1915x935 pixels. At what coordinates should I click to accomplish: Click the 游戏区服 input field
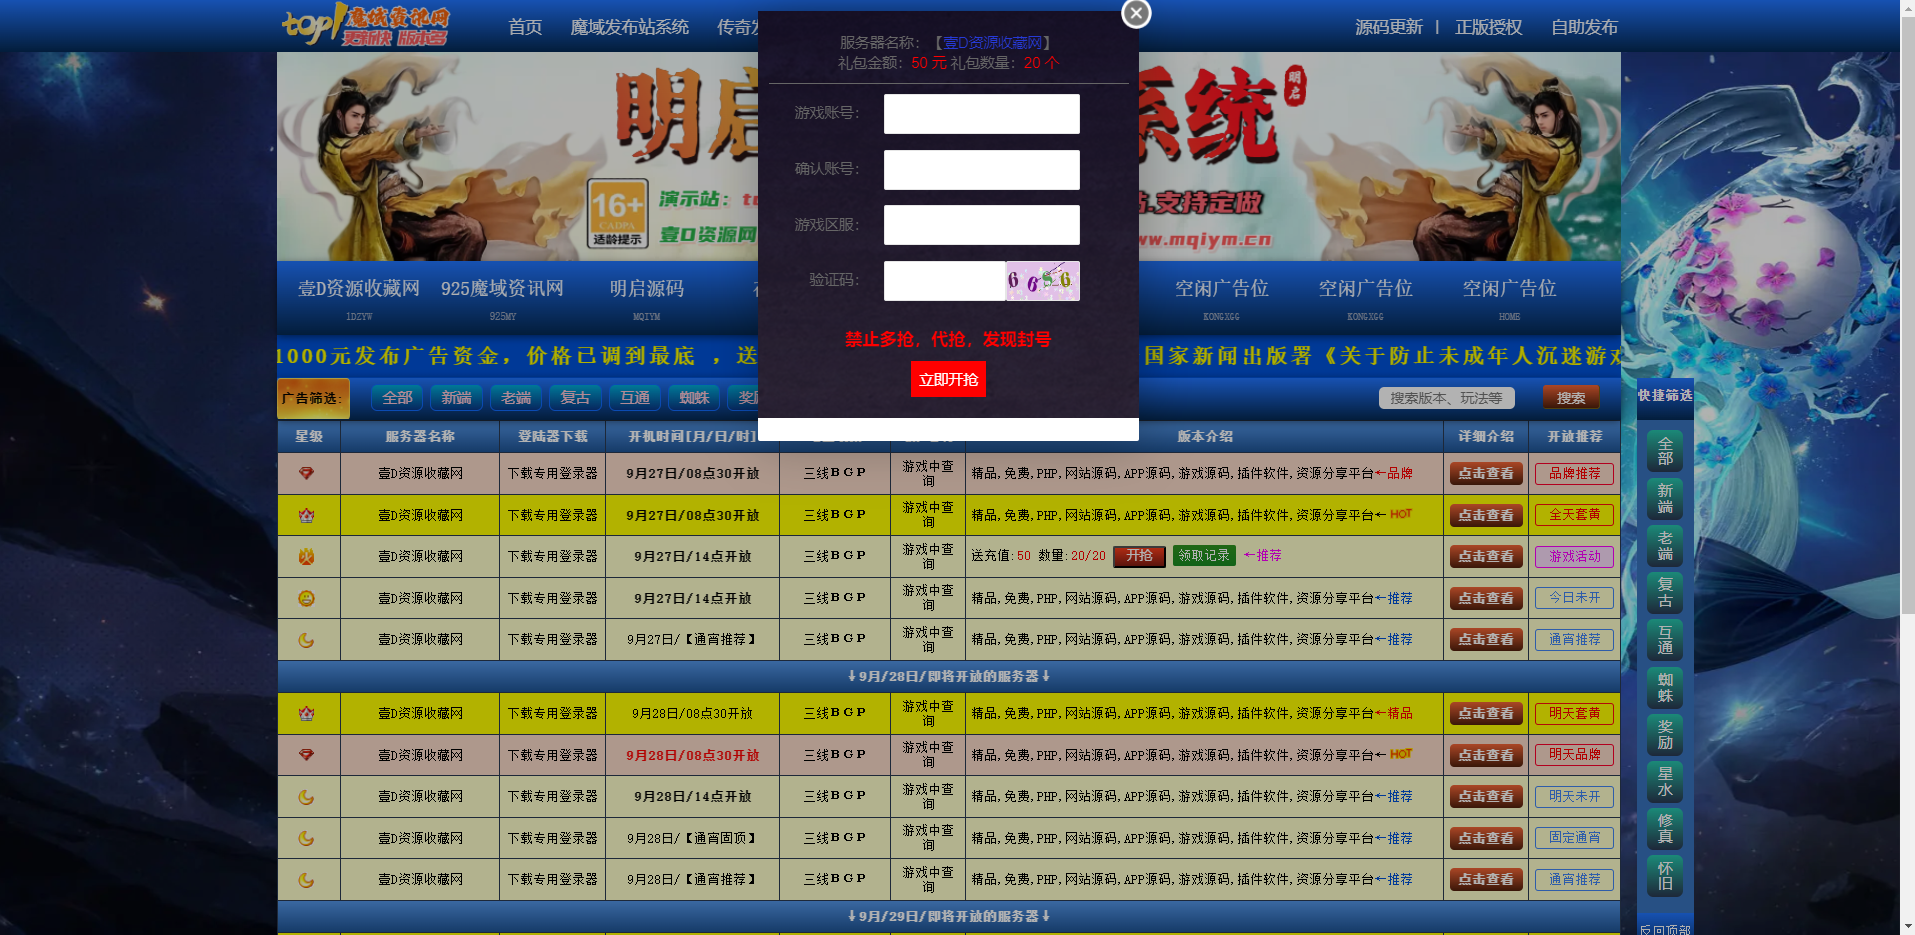coord(981,225)
